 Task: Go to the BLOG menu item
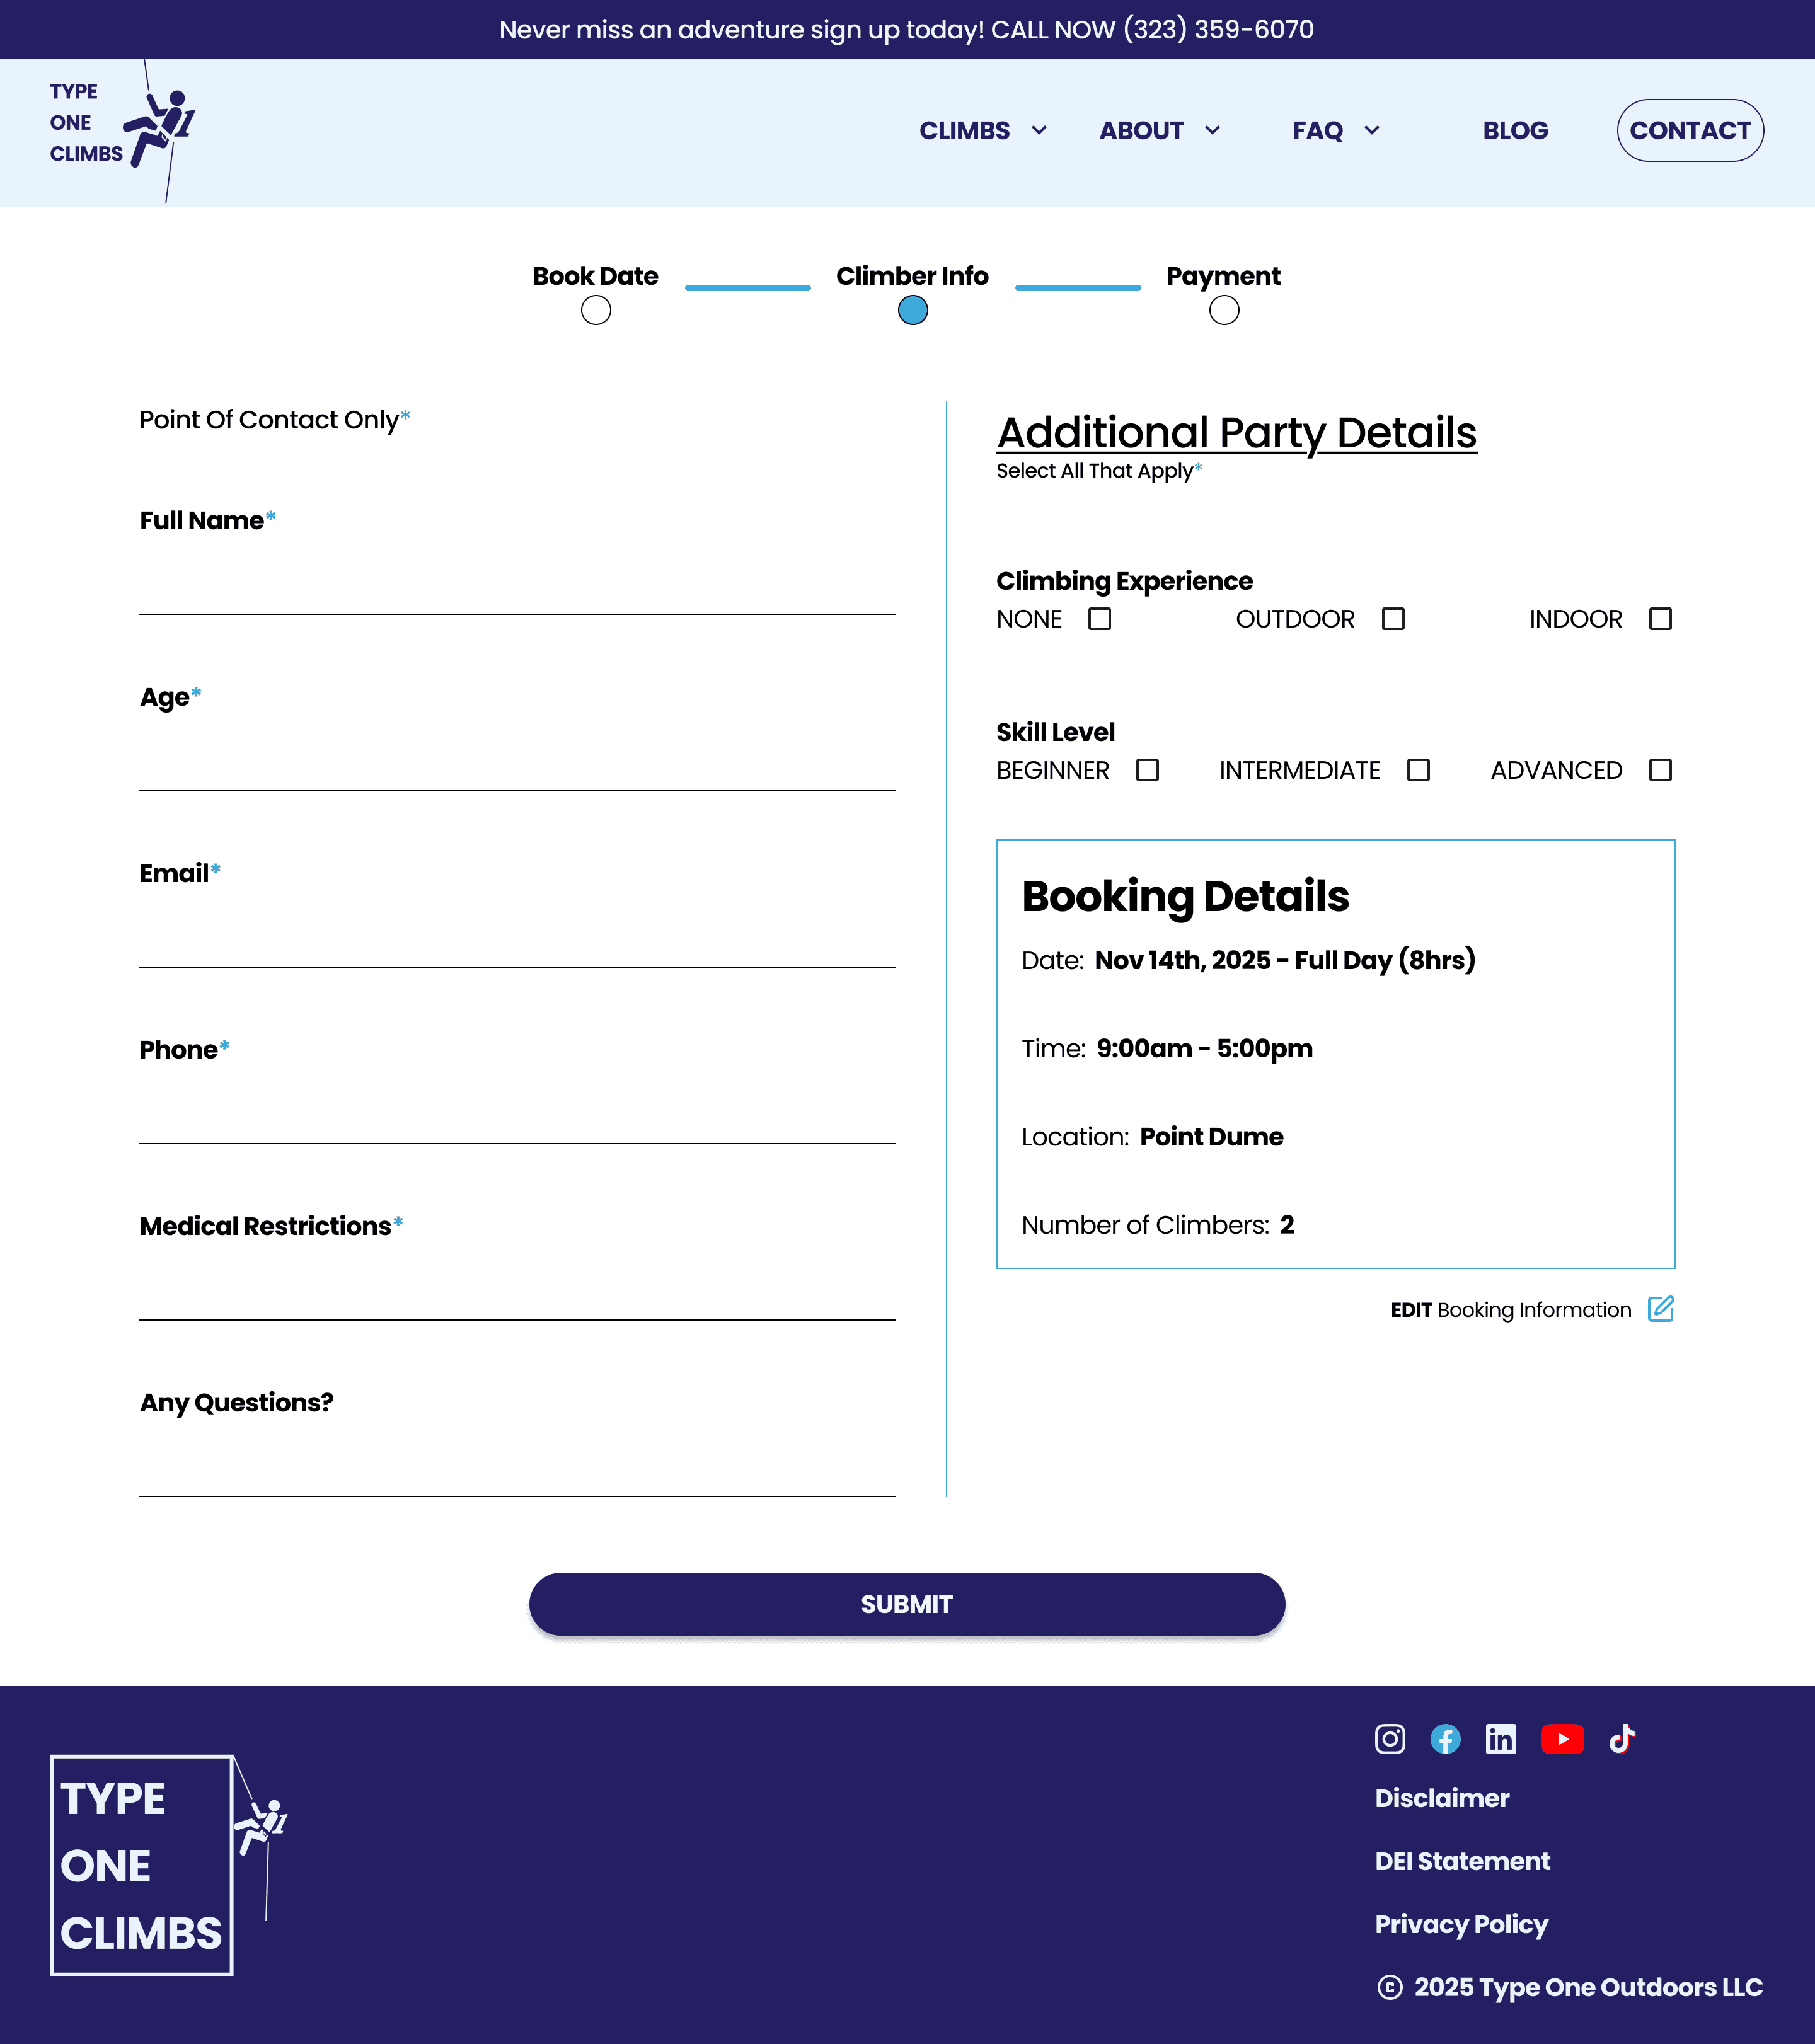[x=1515, y=131]
